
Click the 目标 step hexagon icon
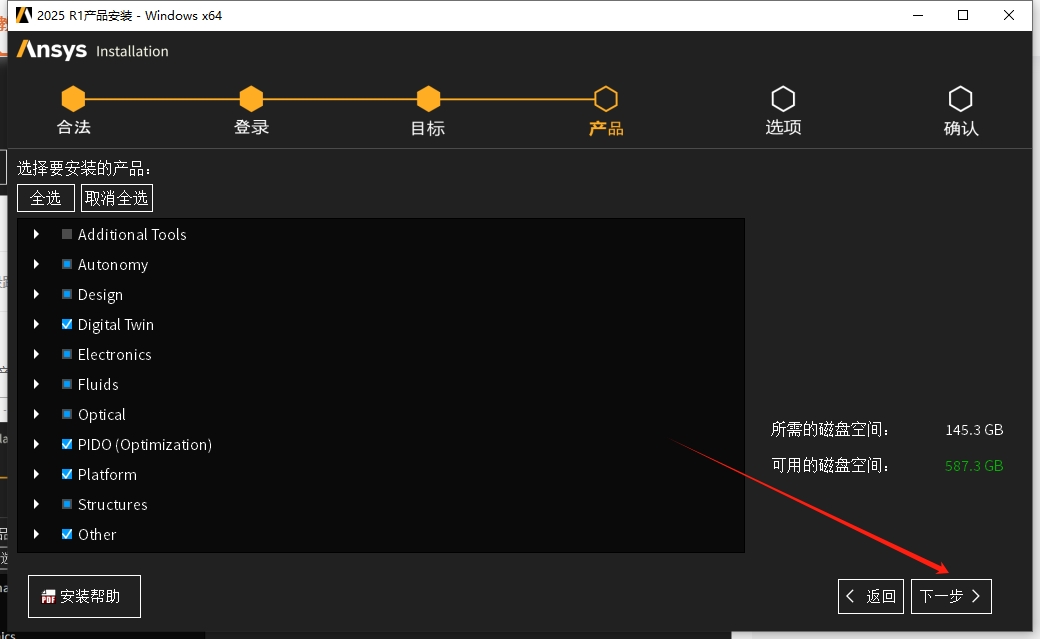point(428,99)
